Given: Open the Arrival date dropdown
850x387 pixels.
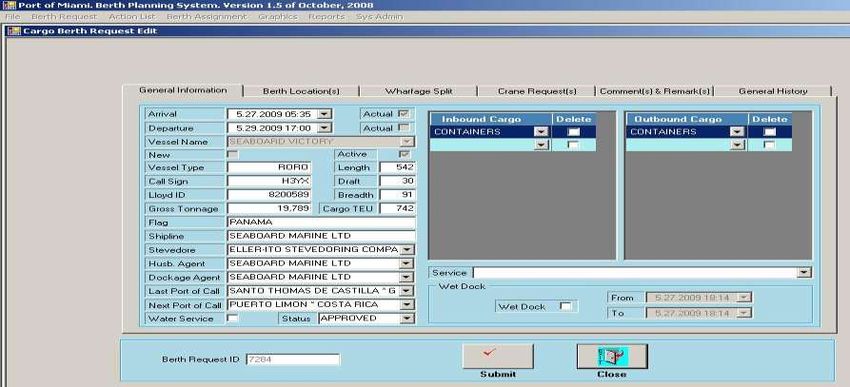Looking at the screenshot, I should pos(324,114).
